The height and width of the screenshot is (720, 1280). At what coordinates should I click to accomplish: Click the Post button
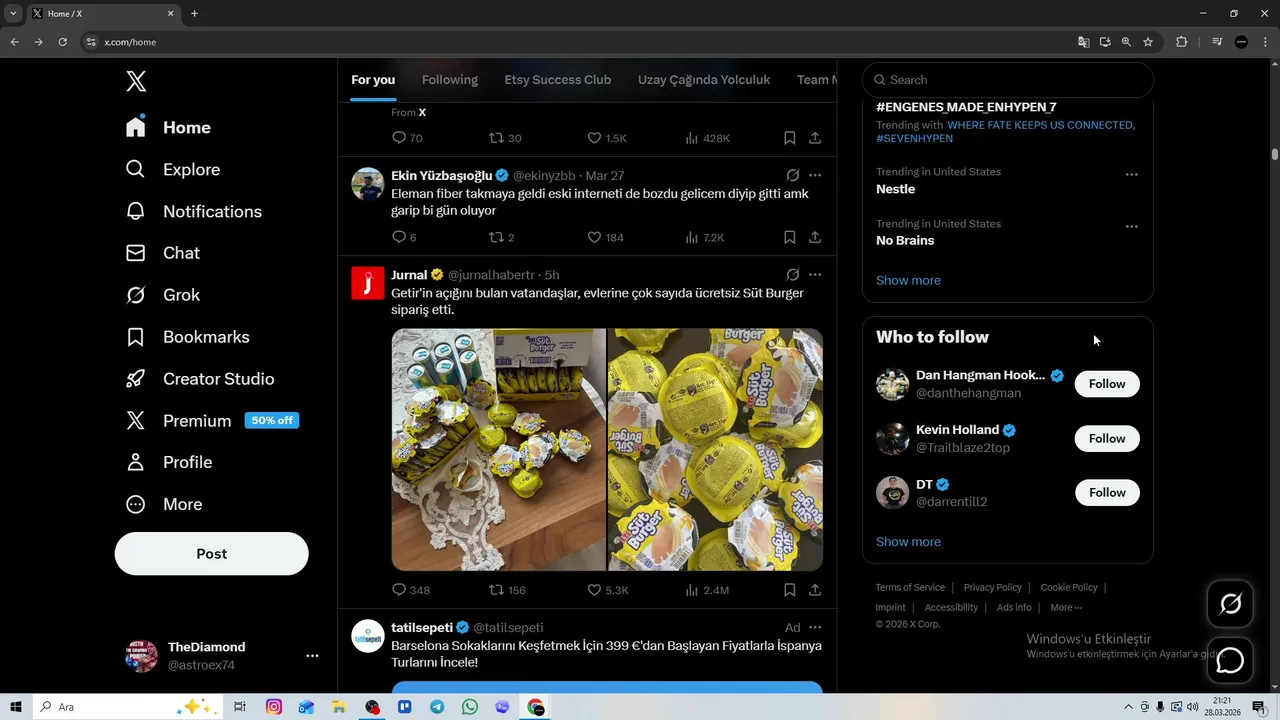point(211,554)
